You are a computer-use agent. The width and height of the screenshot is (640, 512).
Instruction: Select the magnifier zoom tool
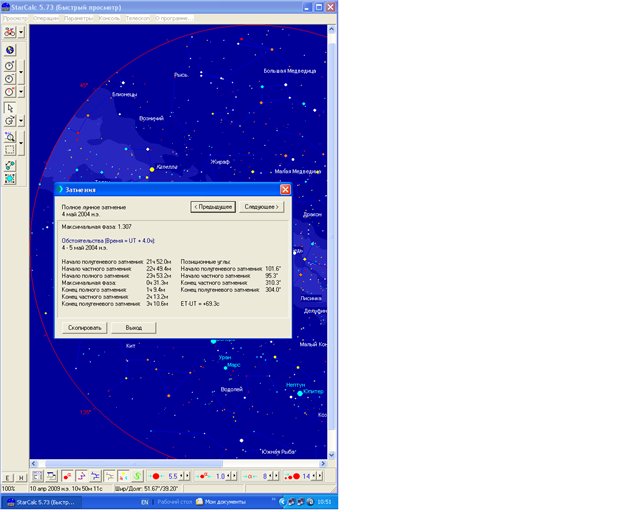click(10, 137)
